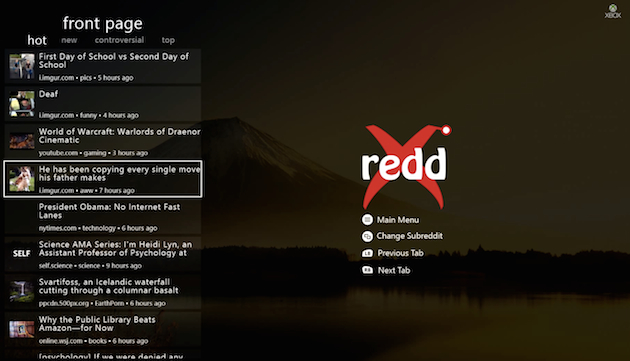630x361 pixels.
Task: Select the copying every single move post
Action: (x=103, y=179)
